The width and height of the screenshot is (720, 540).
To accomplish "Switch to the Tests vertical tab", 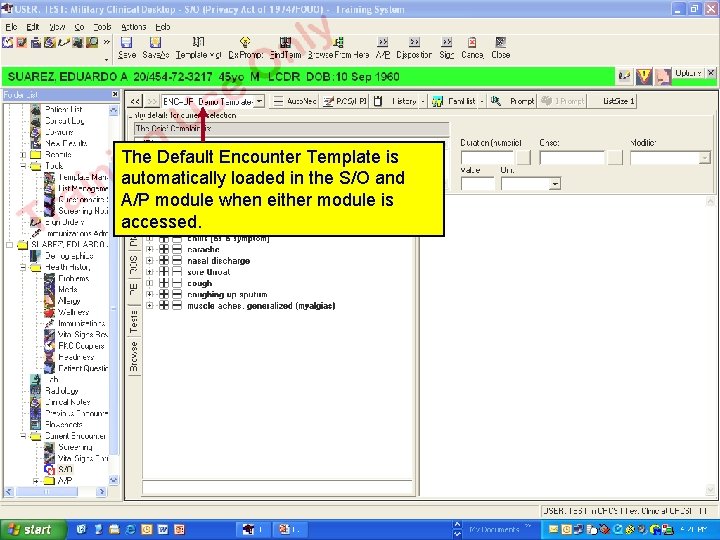I will coord(134,321).
